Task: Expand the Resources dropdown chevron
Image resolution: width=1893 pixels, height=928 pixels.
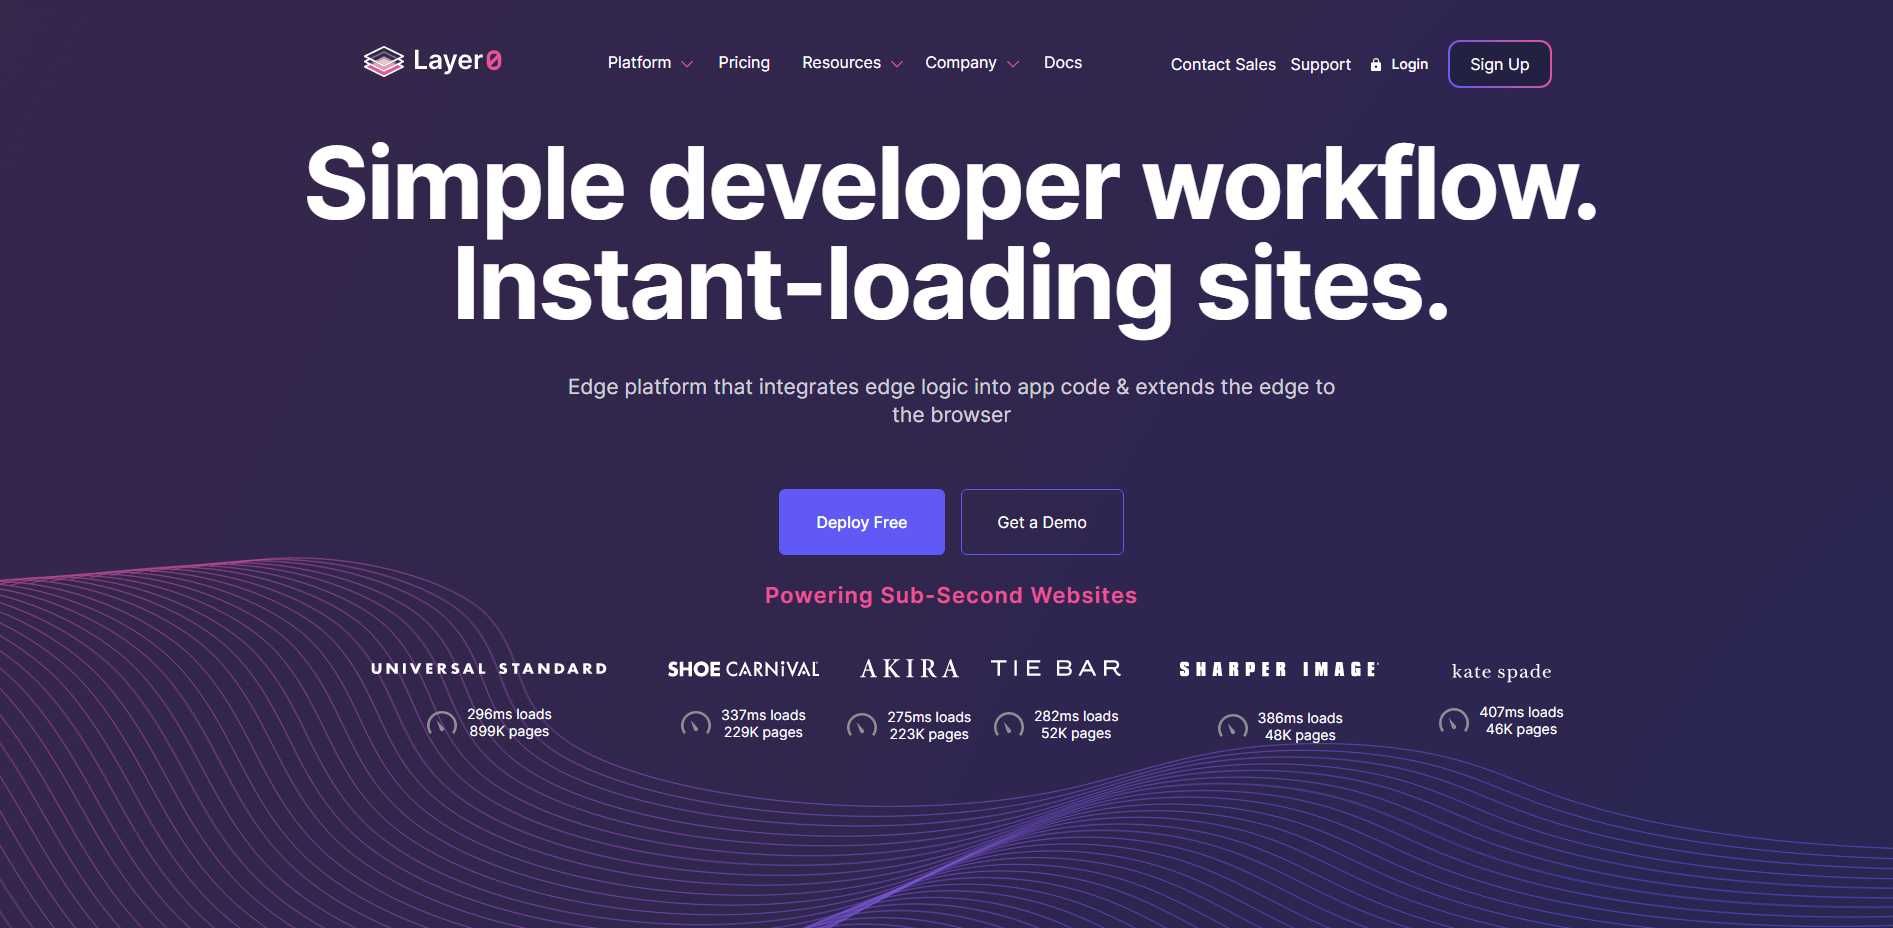Action: pos(897,64)
